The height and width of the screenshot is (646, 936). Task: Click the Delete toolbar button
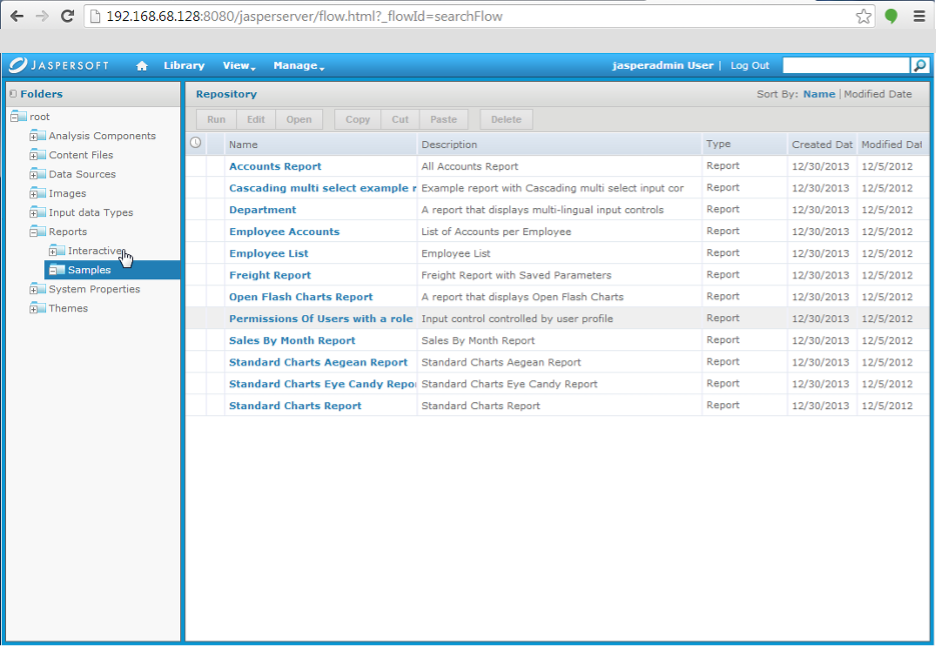coord(506,119)
